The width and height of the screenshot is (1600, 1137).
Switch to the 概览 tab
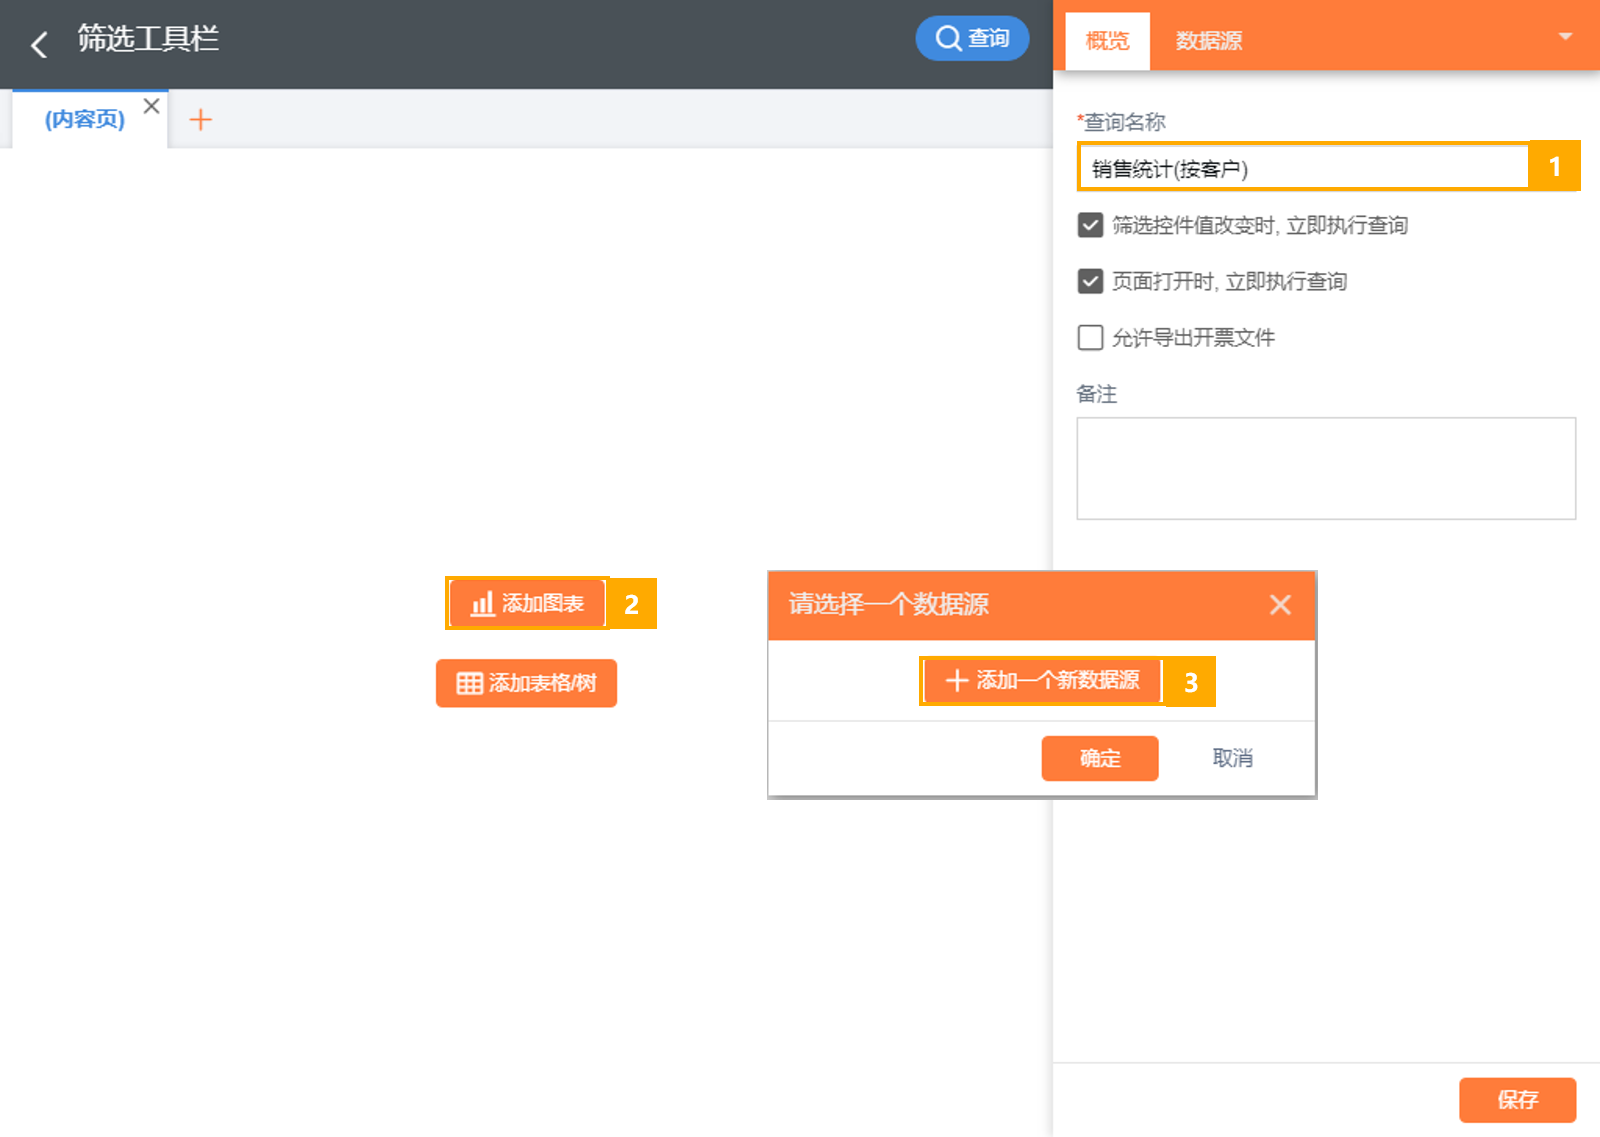coord(1107,41)
